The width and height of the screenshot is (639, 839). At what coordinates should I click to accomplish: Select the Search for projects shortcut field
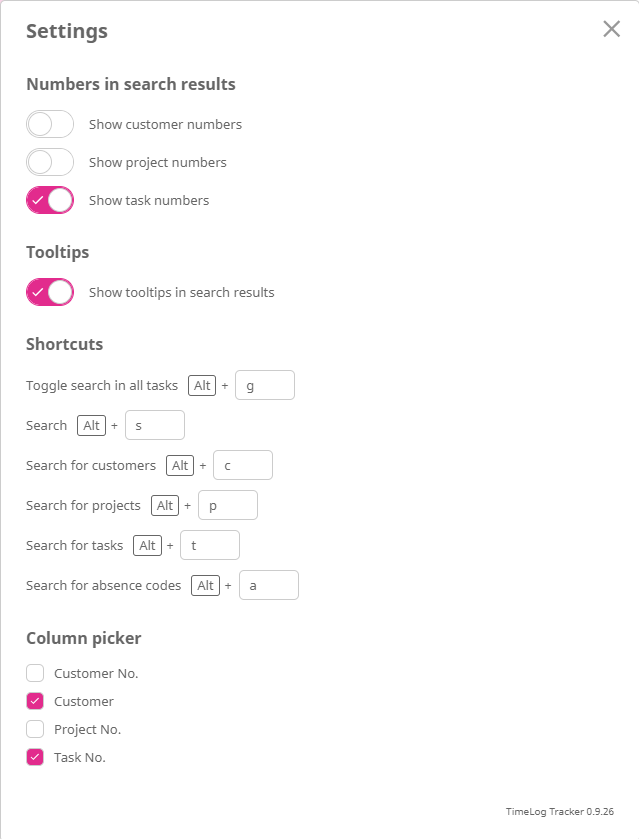[x=228, y=505]
